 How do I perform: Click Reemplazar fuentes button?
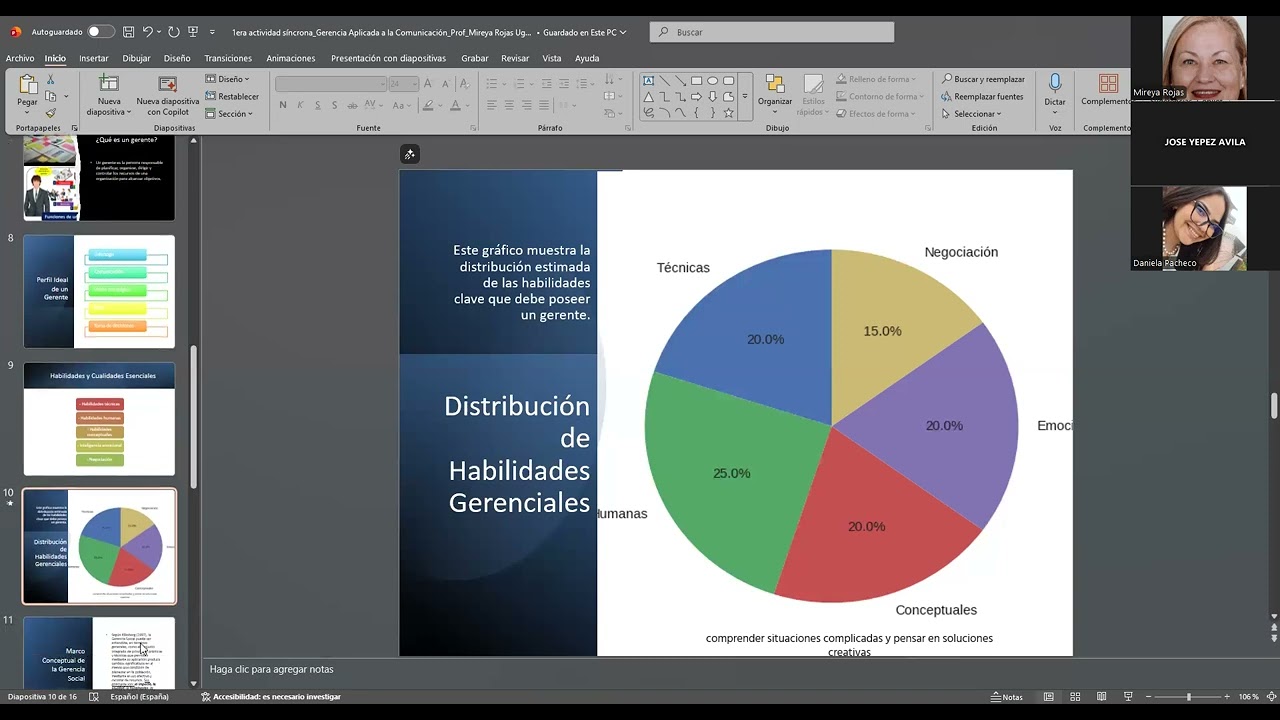(x=982, y=97)
